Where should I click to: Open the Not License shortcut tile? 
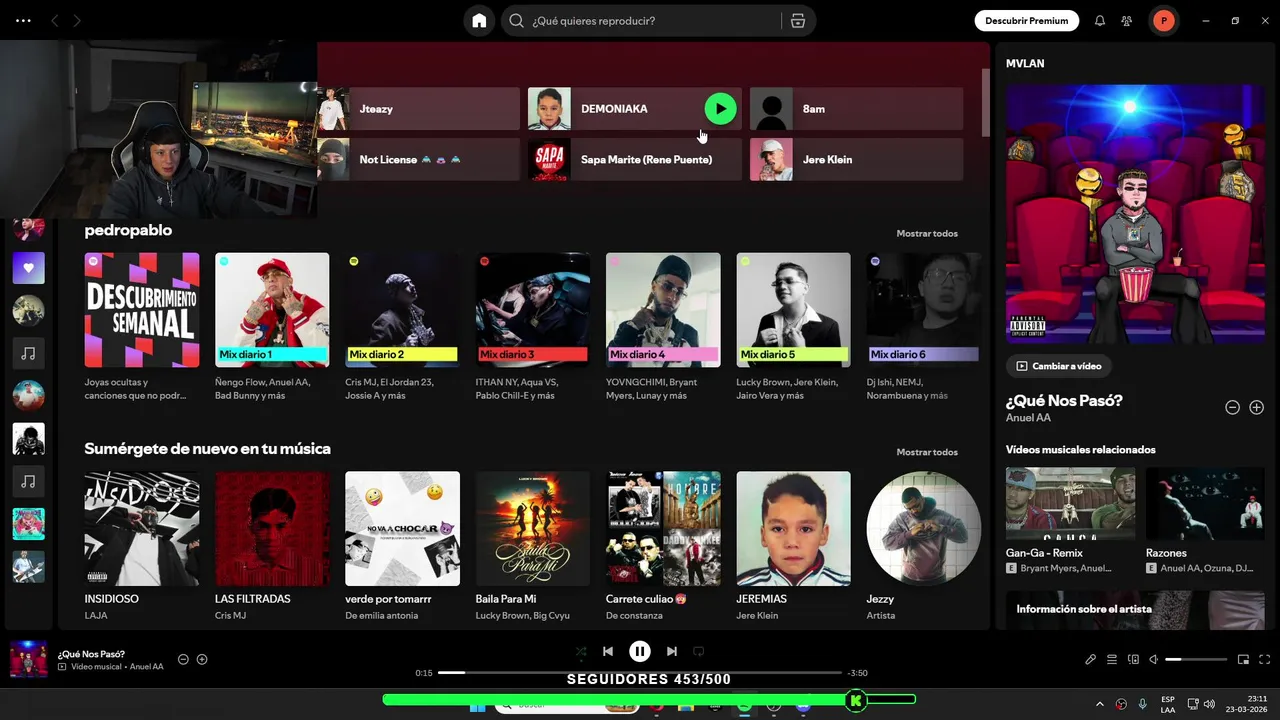(419, 159)
